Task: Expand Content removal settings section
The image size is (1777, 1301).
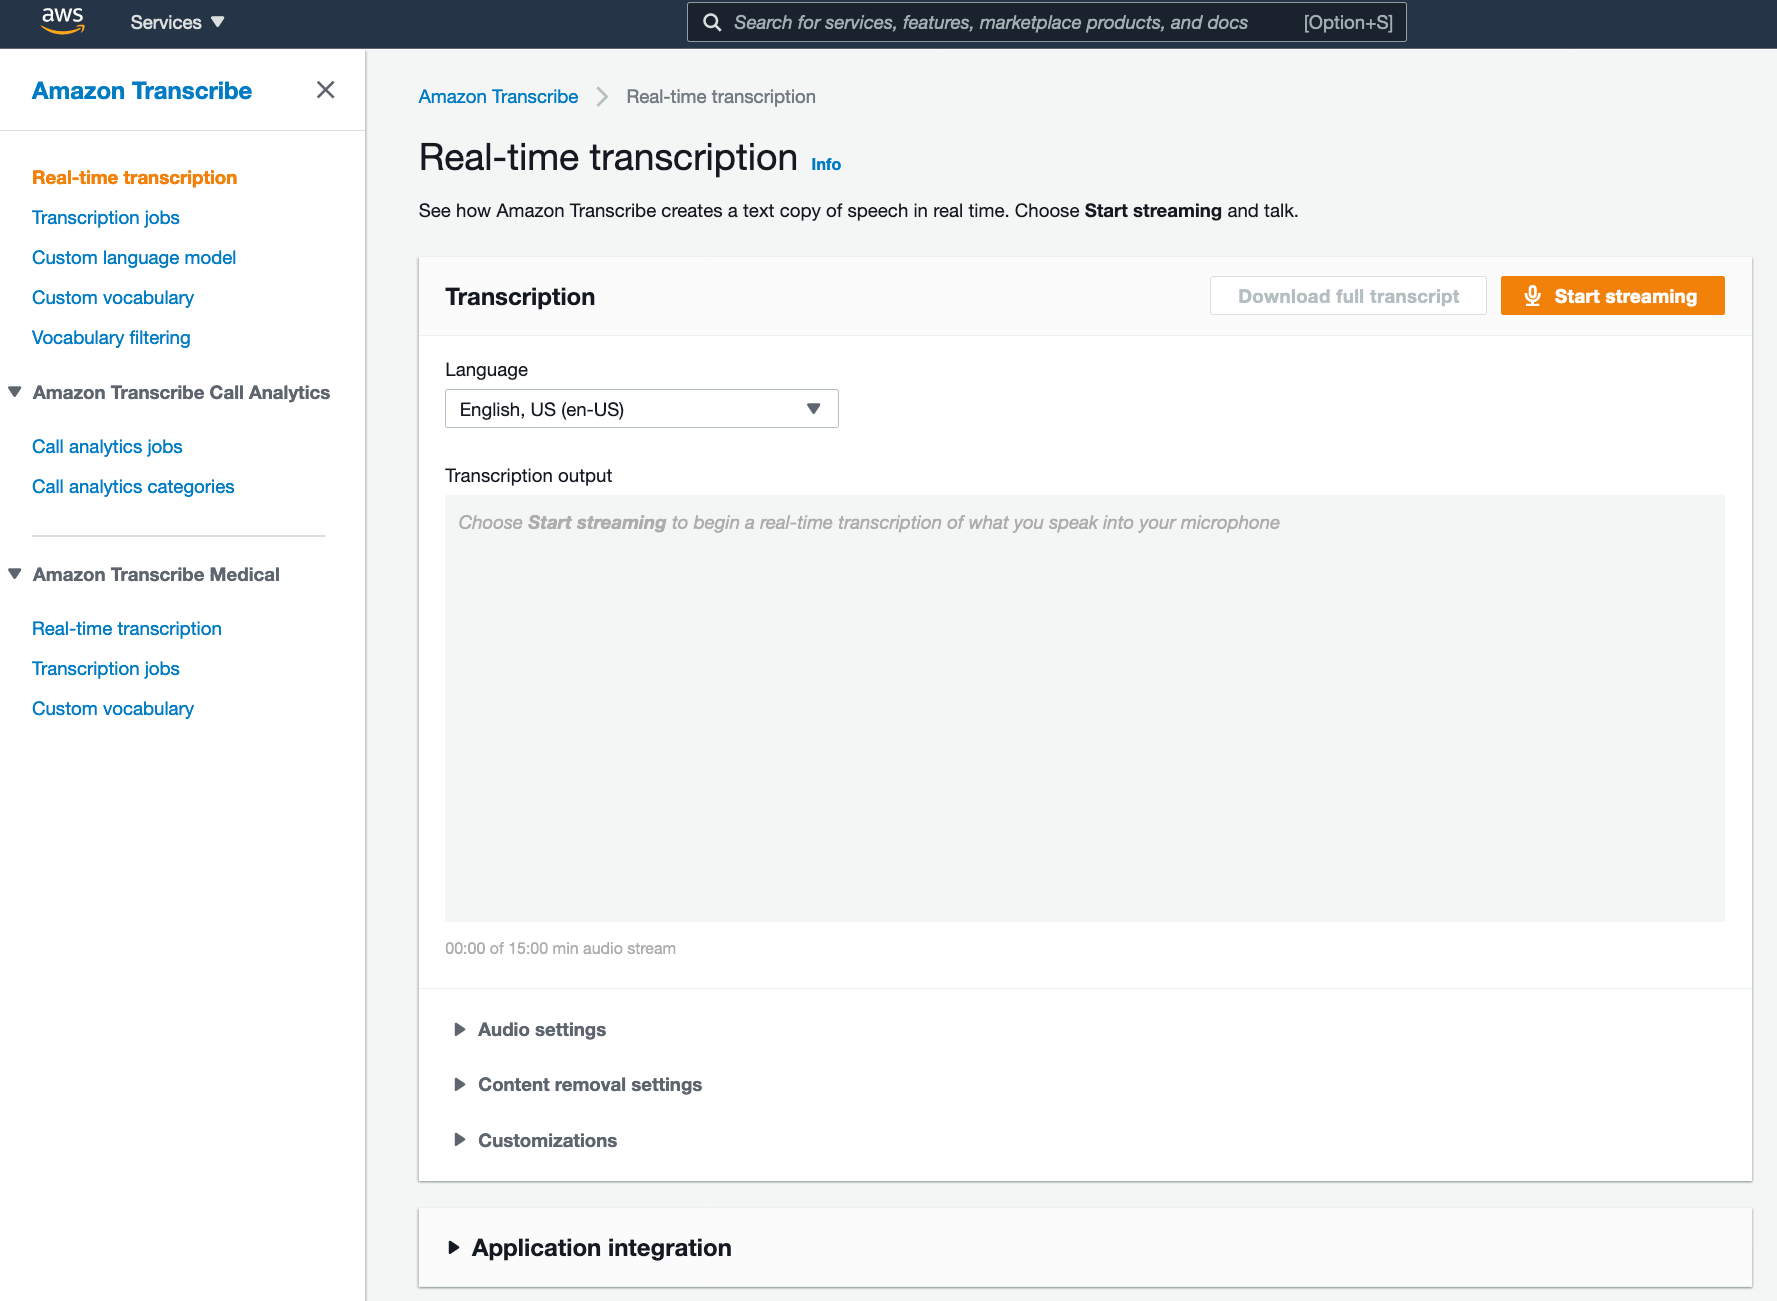Action: coord(578,1084)
